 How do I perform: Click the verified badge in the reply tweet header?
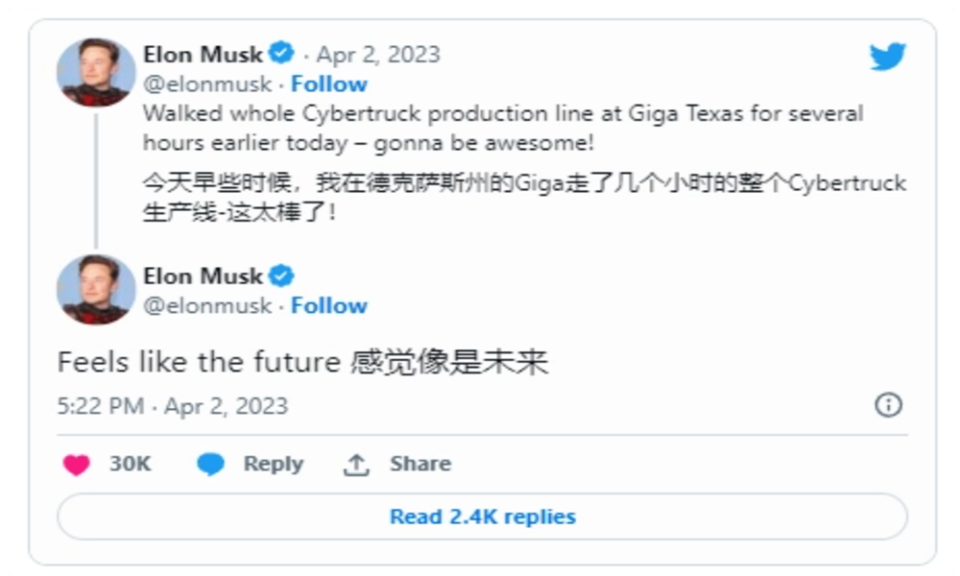pyautogui.click(x=282, y=276)
